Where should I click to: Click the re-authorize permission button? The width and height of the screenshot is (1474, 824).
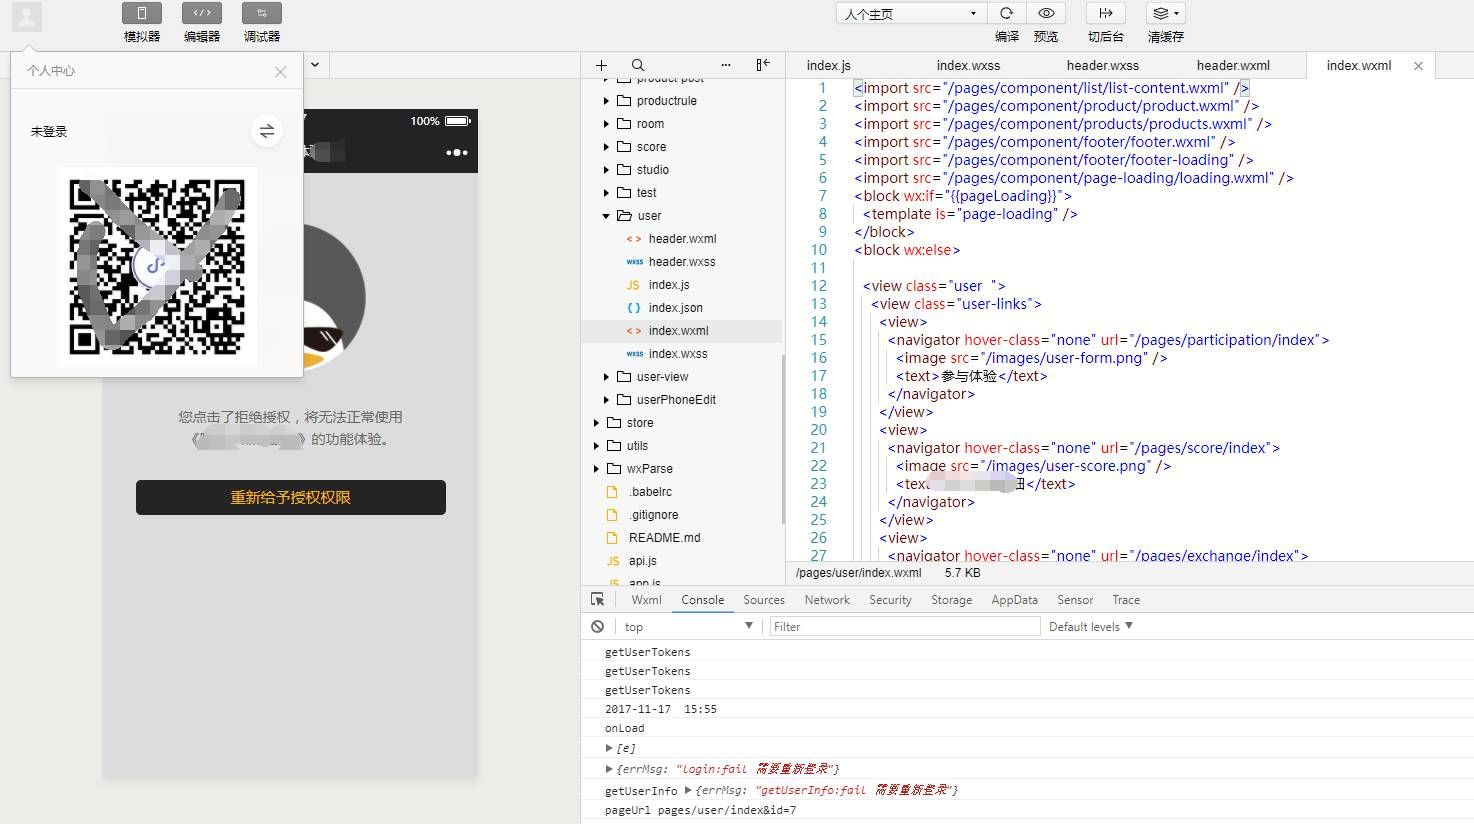coord(291,498)
